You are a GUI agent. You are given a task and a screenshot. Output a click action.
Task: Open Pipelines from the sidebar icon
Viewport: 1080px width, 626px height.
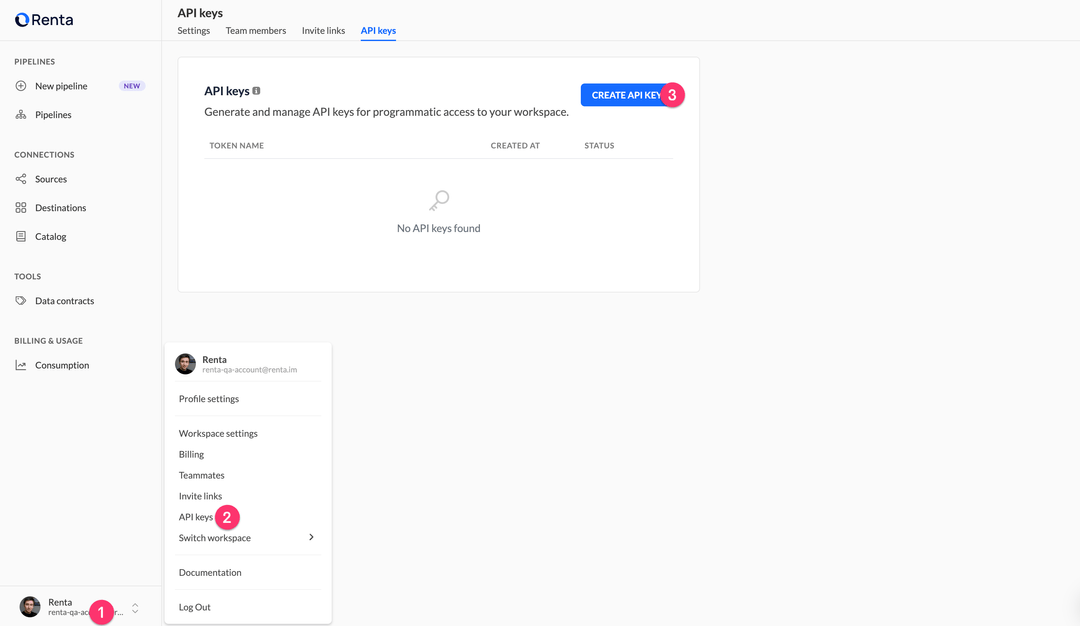coord(22,114)
